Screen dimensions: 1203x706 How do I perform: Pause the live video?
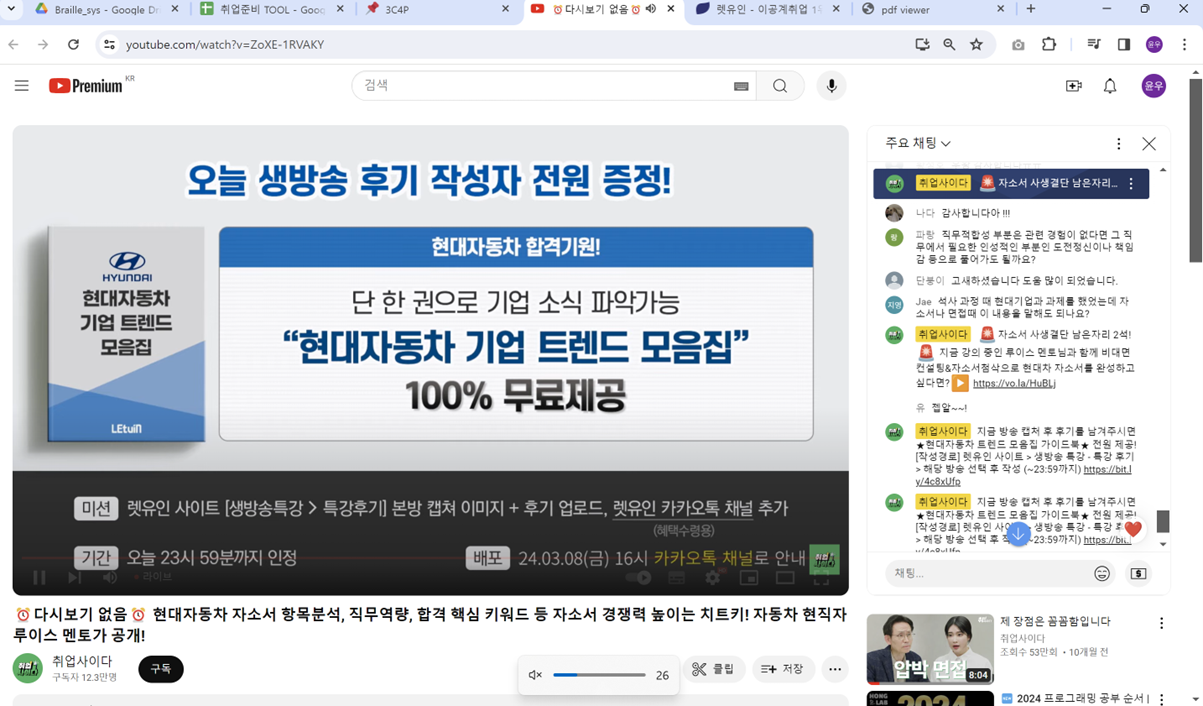tap(39, 577)
